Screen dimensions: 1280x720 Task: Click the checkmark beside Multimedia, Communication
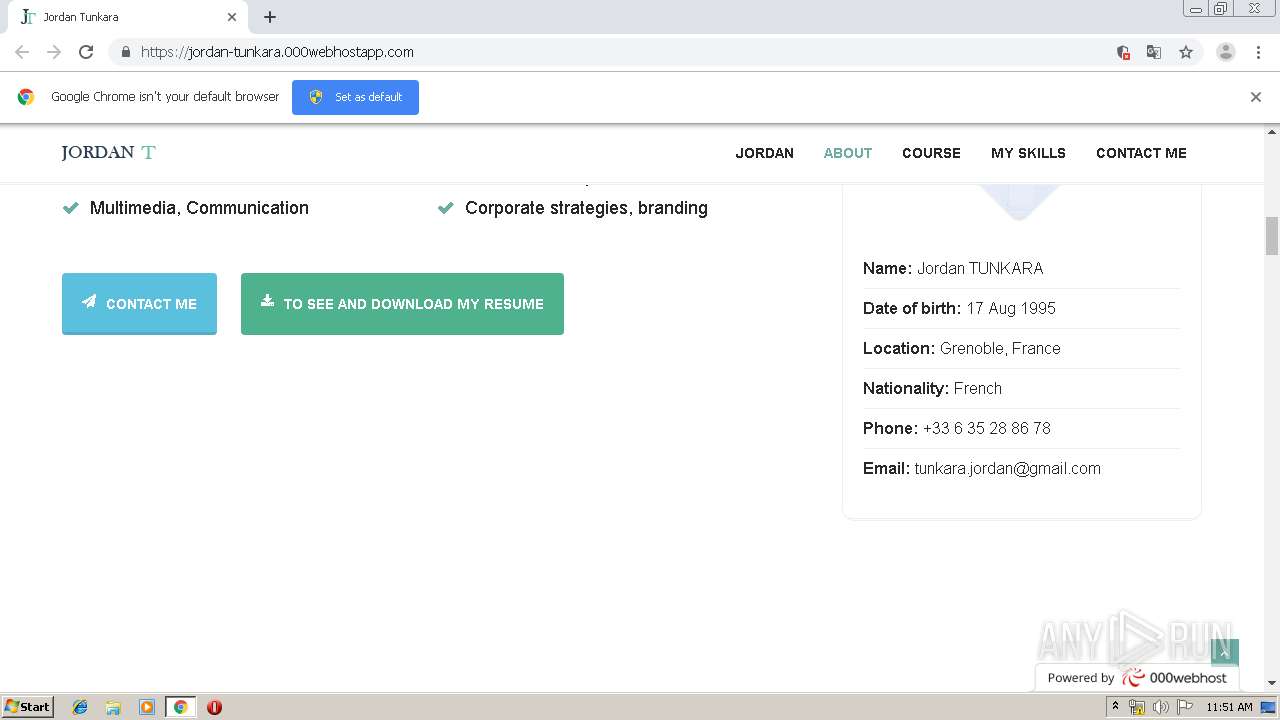71,208
